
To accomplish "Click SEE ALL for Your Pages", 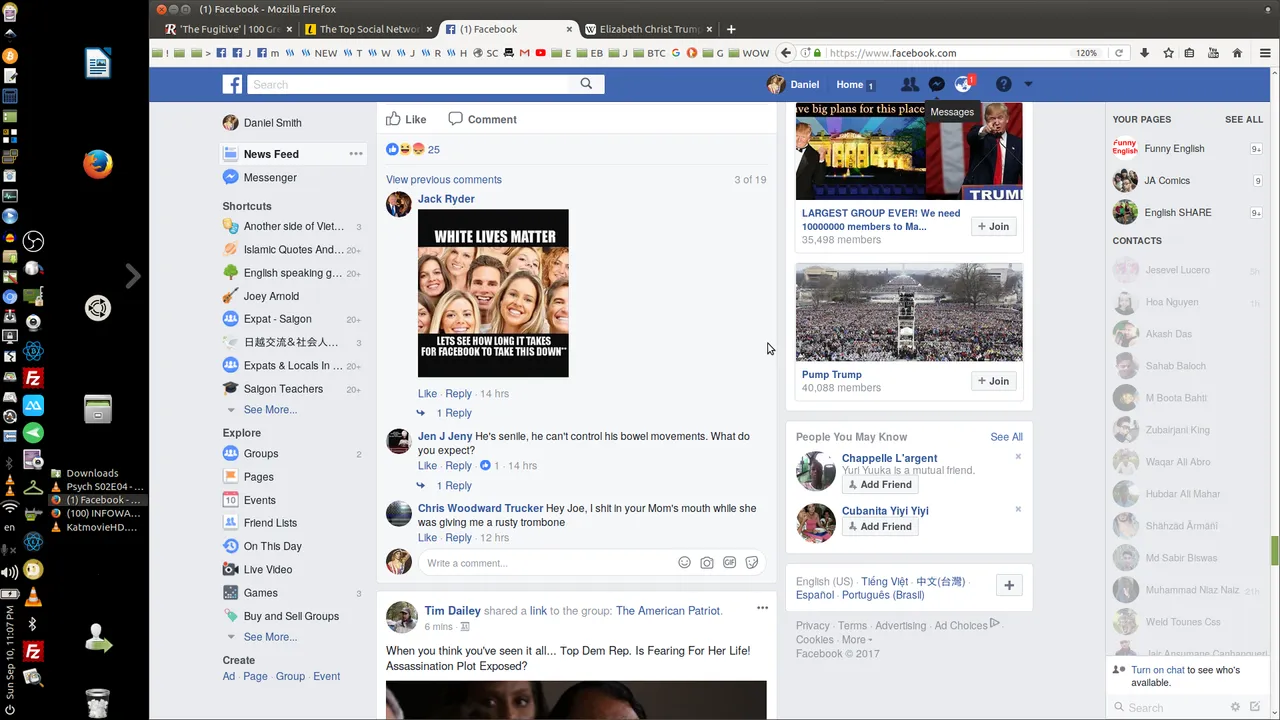I will tap(1244, 120).
